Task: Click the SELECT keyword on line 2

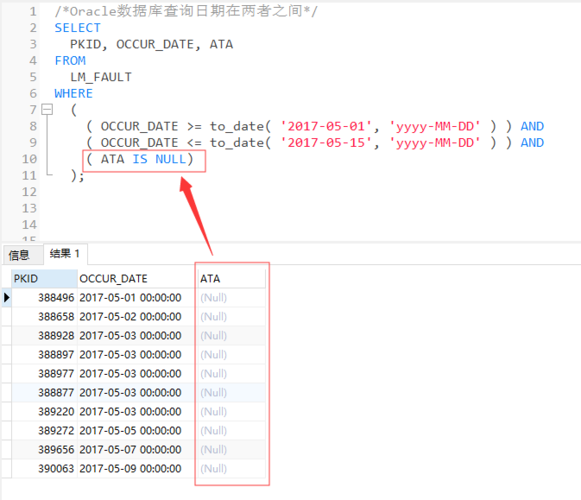Action: pyautogui.click(x=77, y=28)
